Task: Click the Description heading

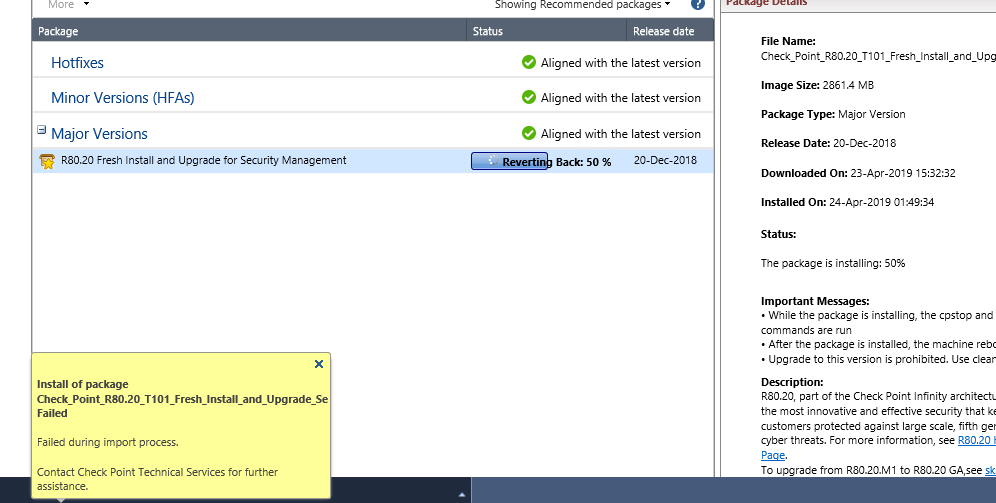Action: click(x=792, y=382)
